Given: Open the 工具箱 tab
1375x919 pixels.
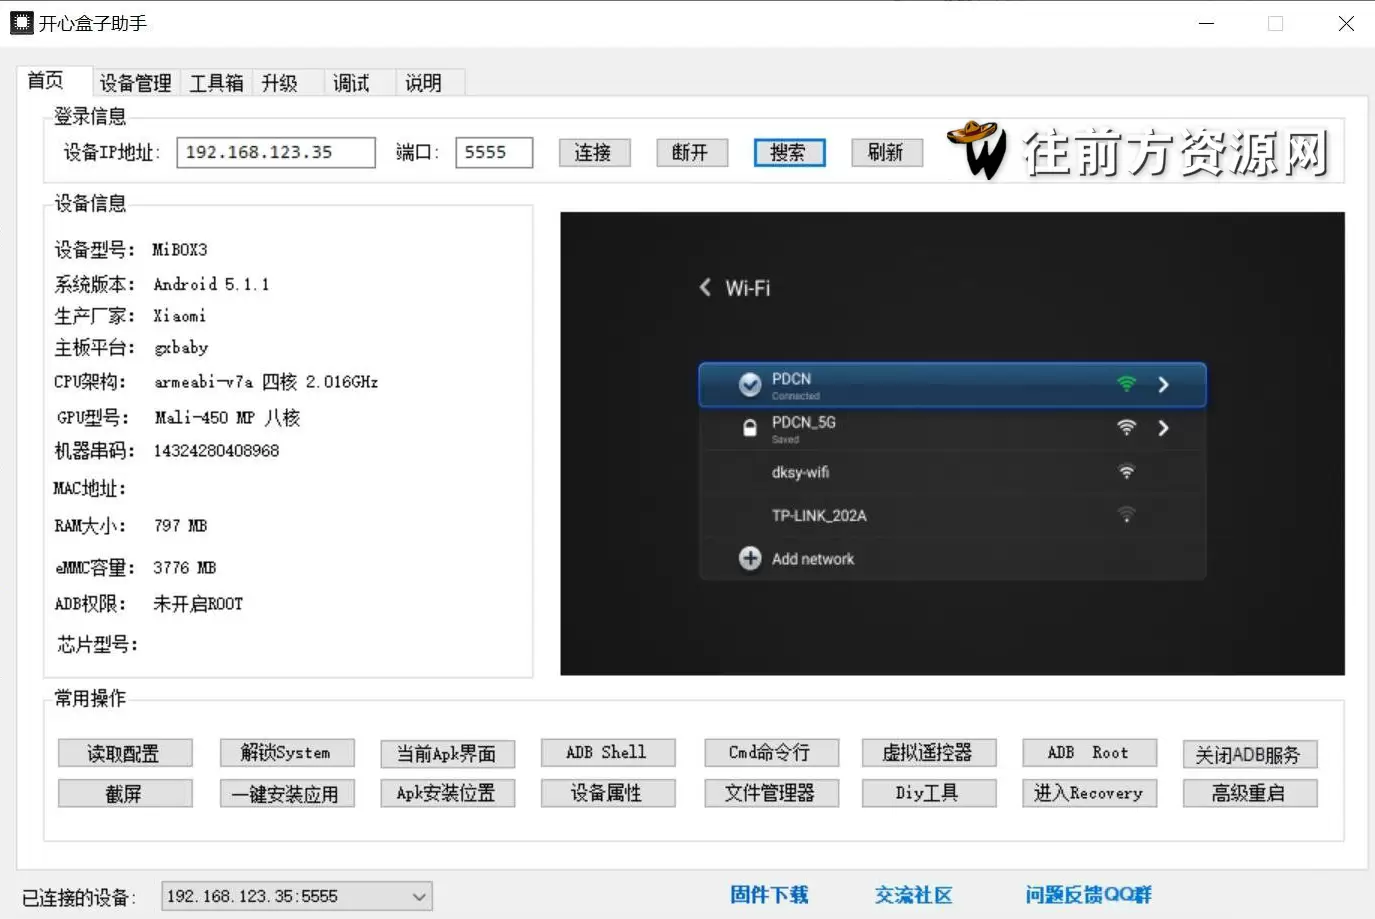Looking at the screenshot, I should [x=217, y=83].
